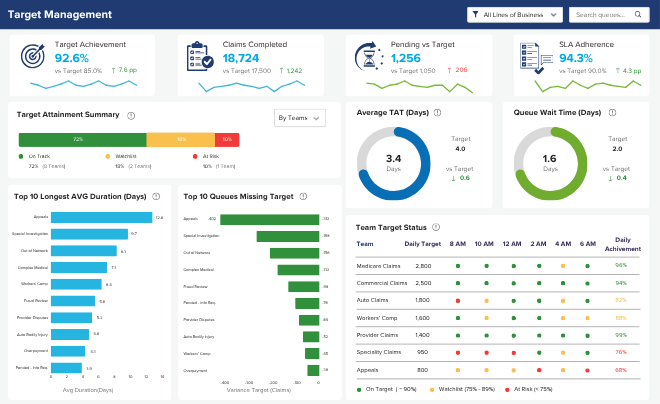This screenshot has width=660, height=404.
Task: Toggle the On Track legend item
Action: [x=35, y=156]
